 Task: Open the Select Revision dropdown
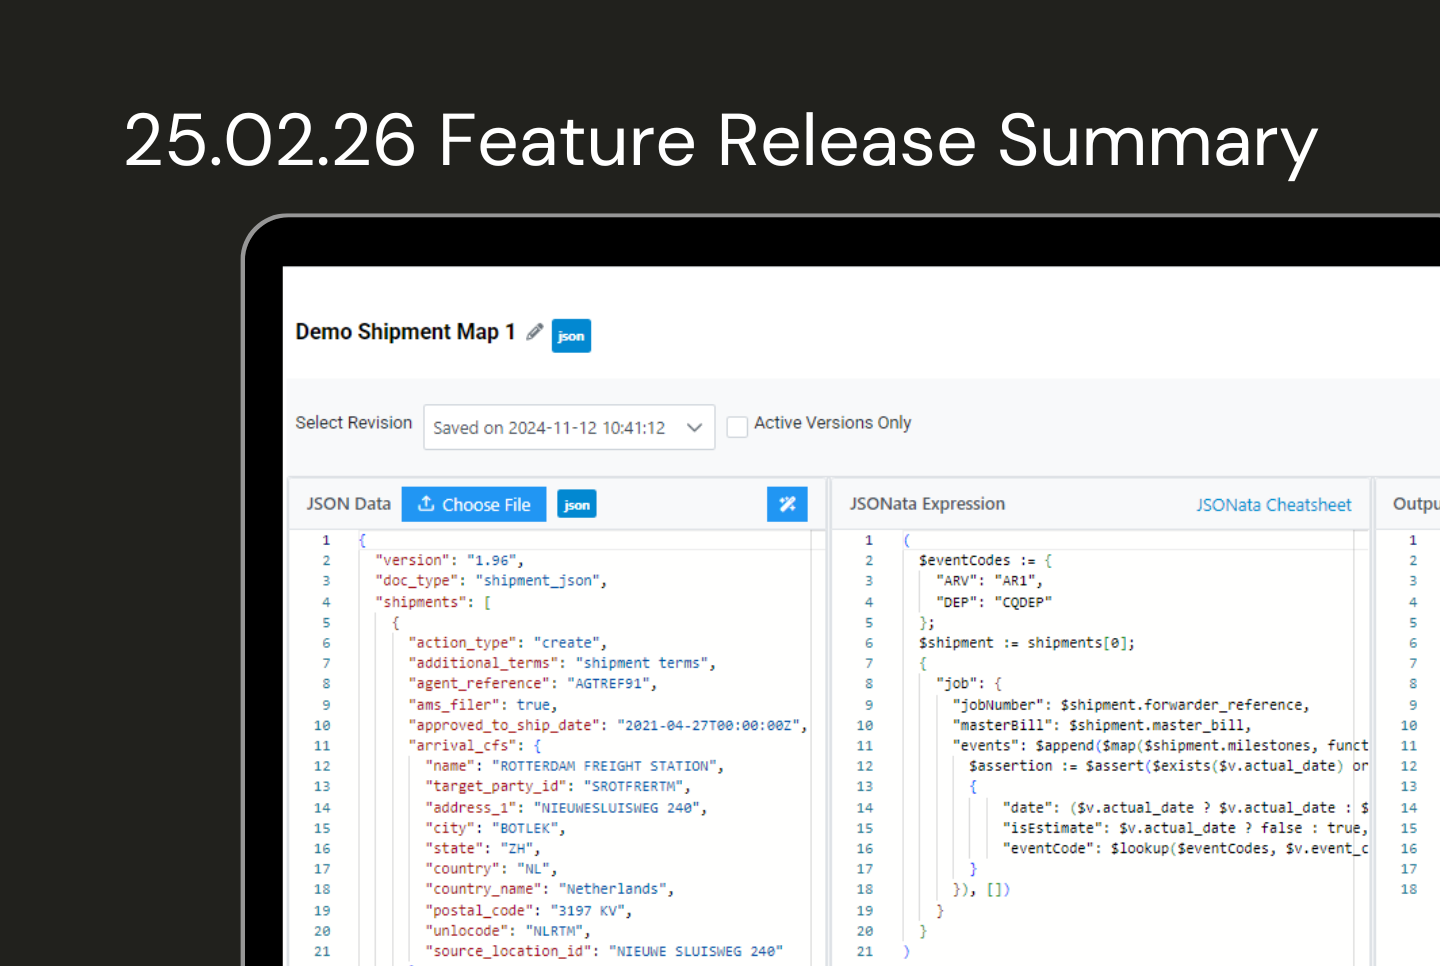click(x=569, y=427)
